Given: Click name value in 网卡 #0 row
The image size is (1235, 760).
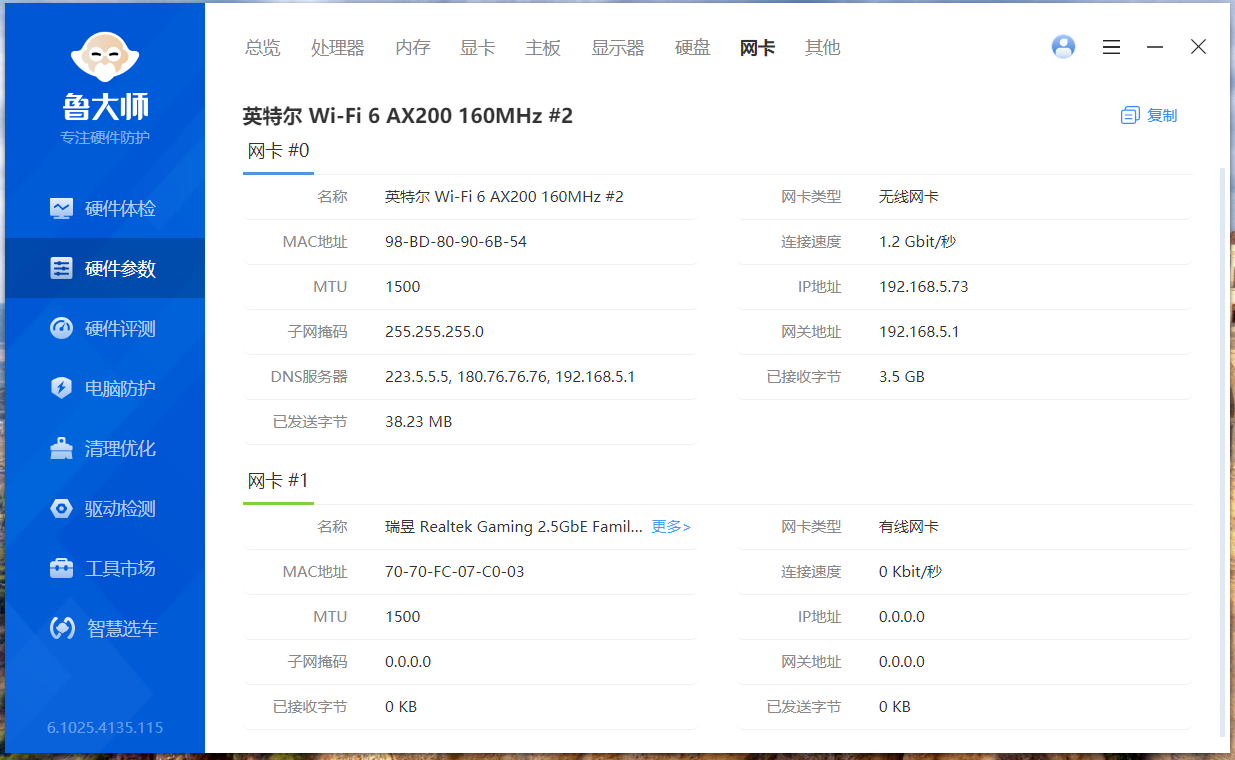Looking at the screenshot, I should pyautogui.click(x=504, y=196).
